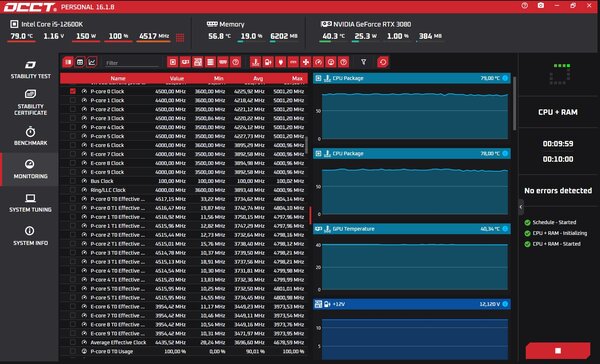600x364 pixels.
Task: Tick the Ring/LLC Clock checkbox
Action: [73, 190]
